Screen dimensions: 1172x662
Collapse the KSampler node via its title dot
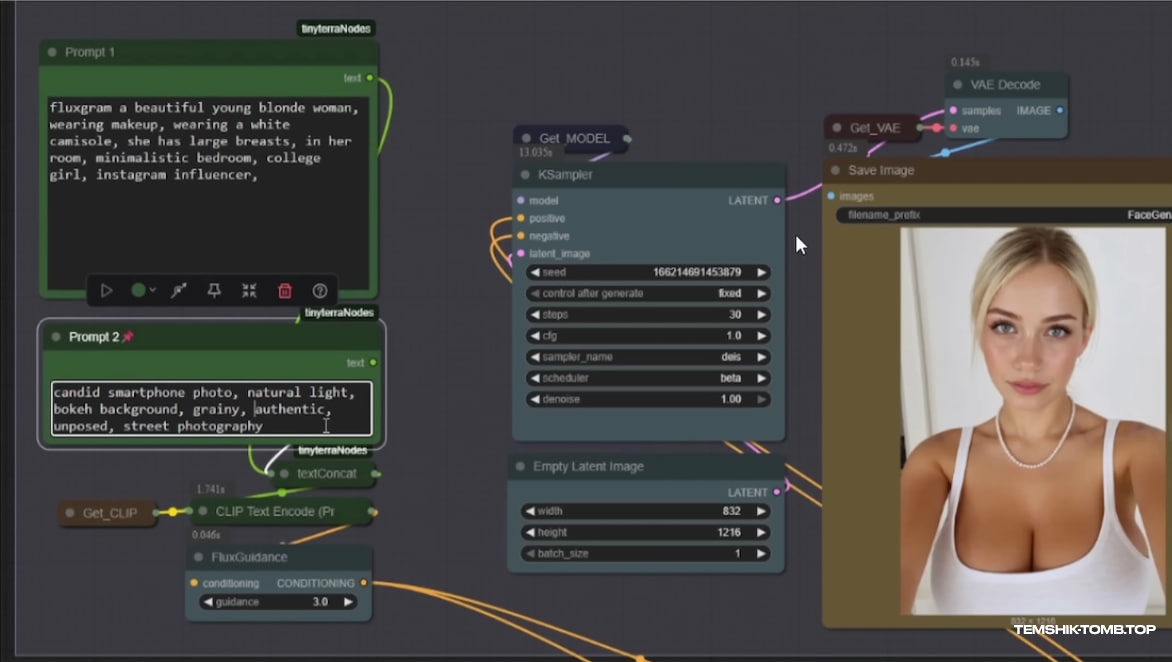coord(525,175)
